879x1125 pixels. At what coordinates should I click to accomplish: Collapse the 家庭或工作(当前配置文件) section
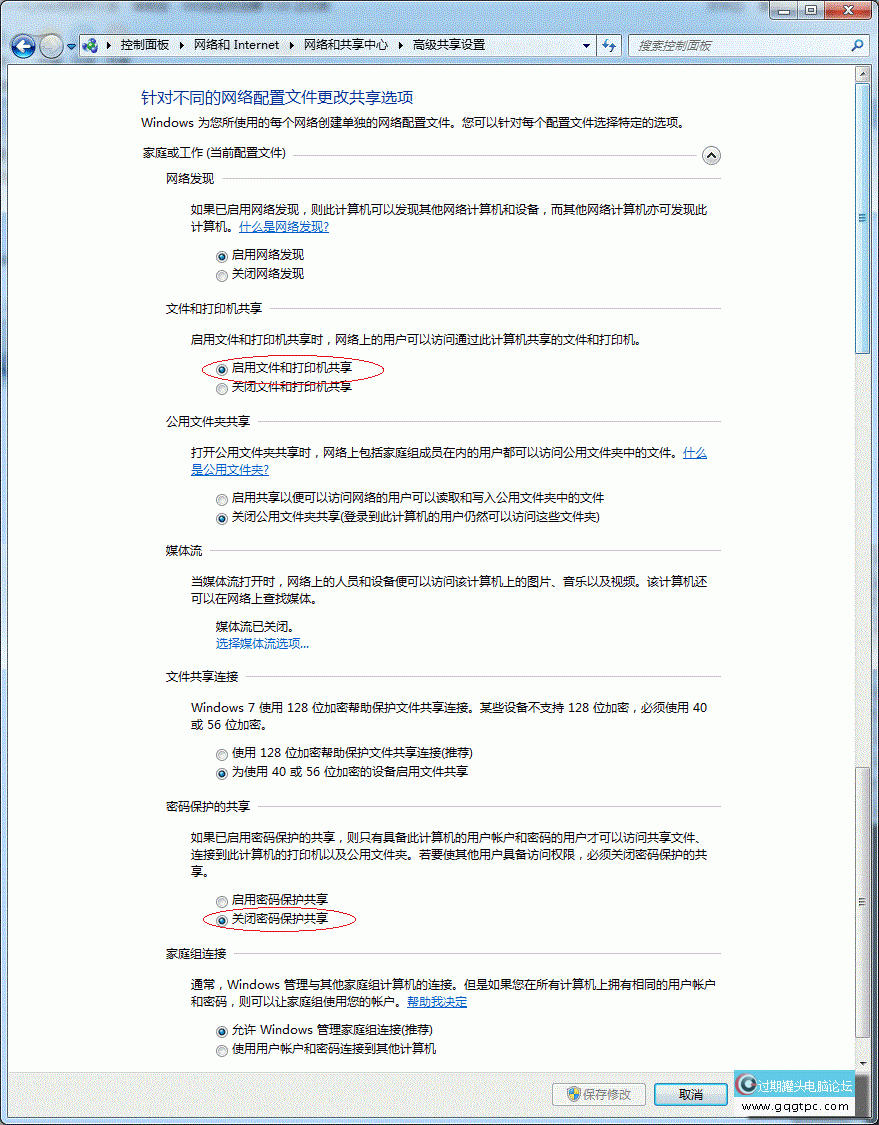[711, 155]
